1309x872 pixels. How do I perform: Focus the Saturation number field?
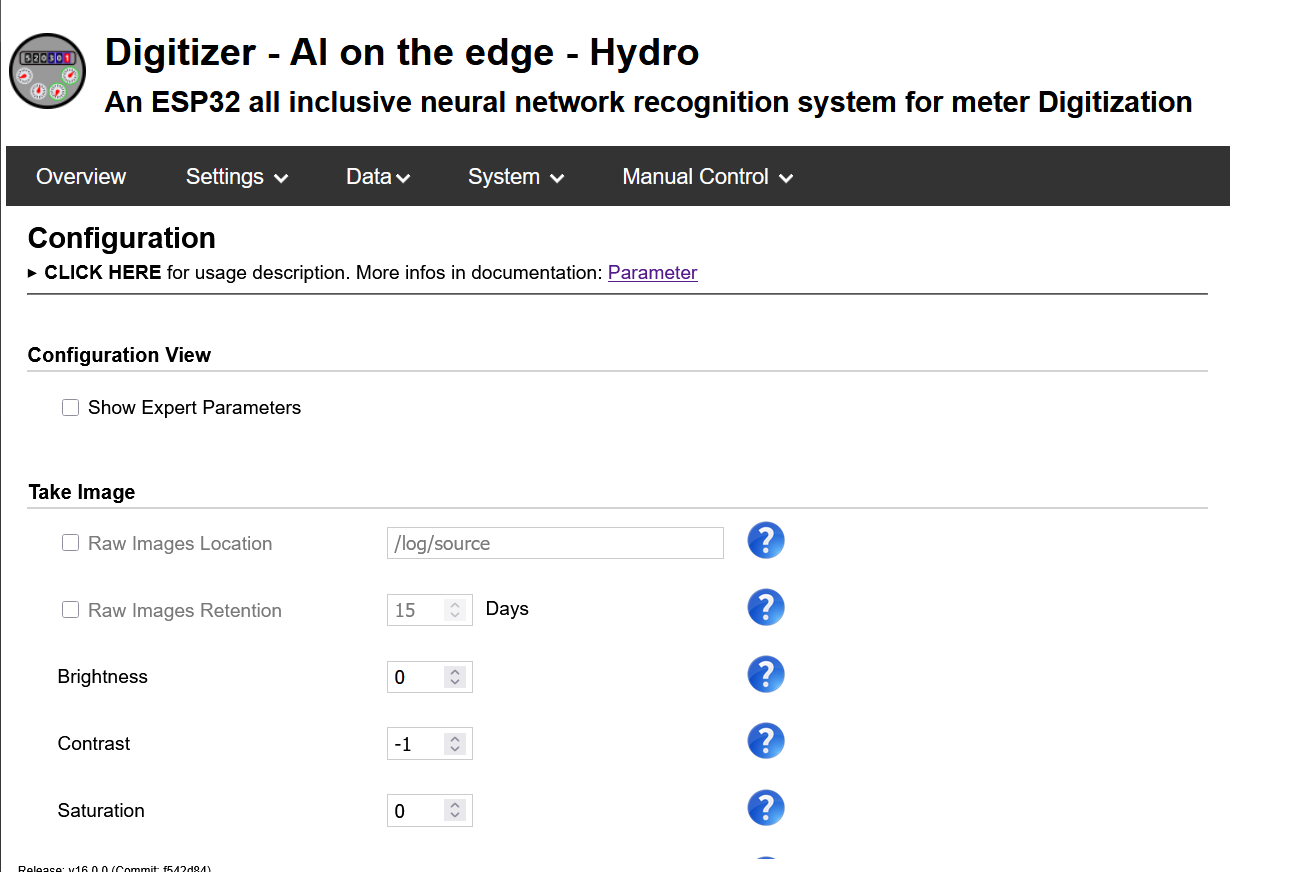(416, 811)
